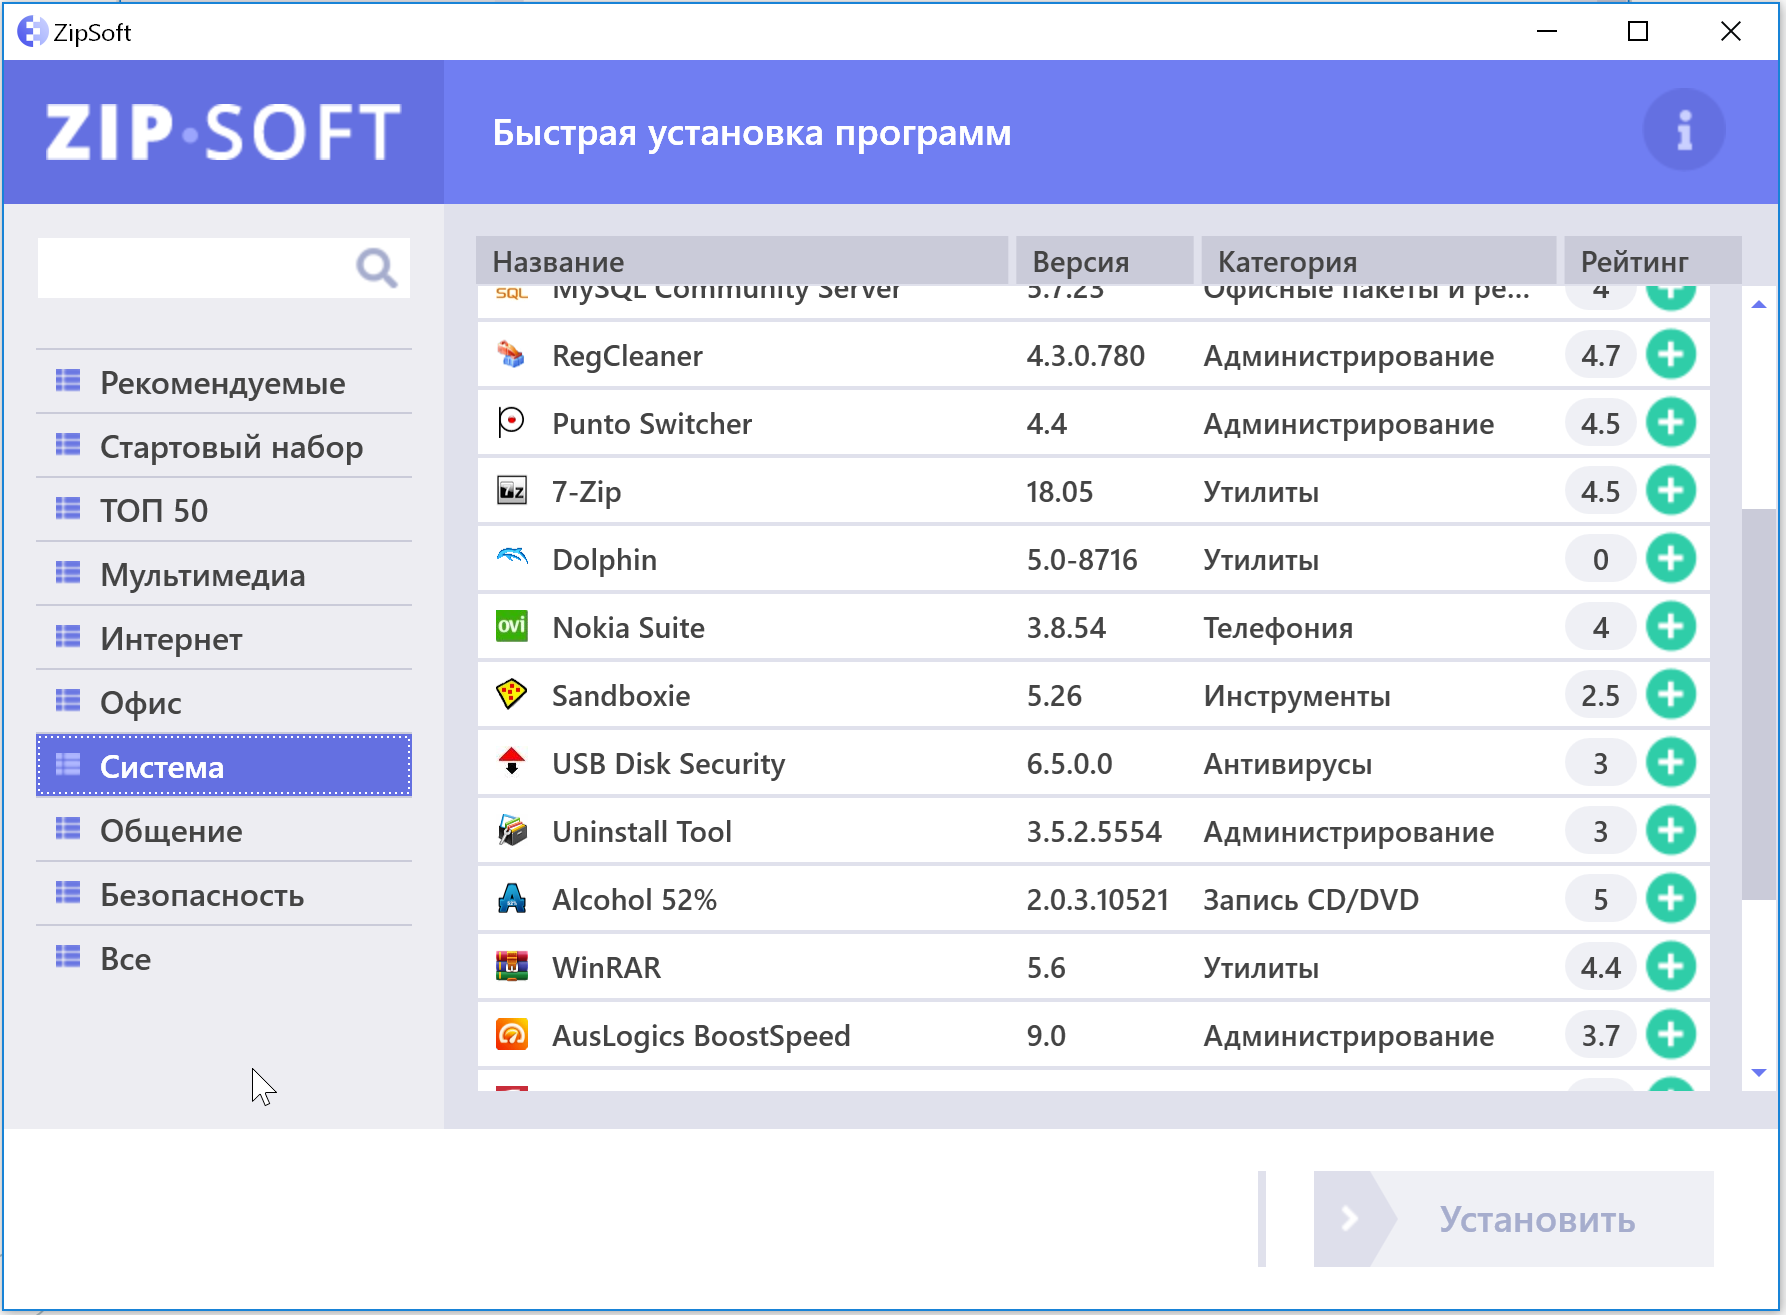Sort by the Версия column header

tap(1104, 260)
